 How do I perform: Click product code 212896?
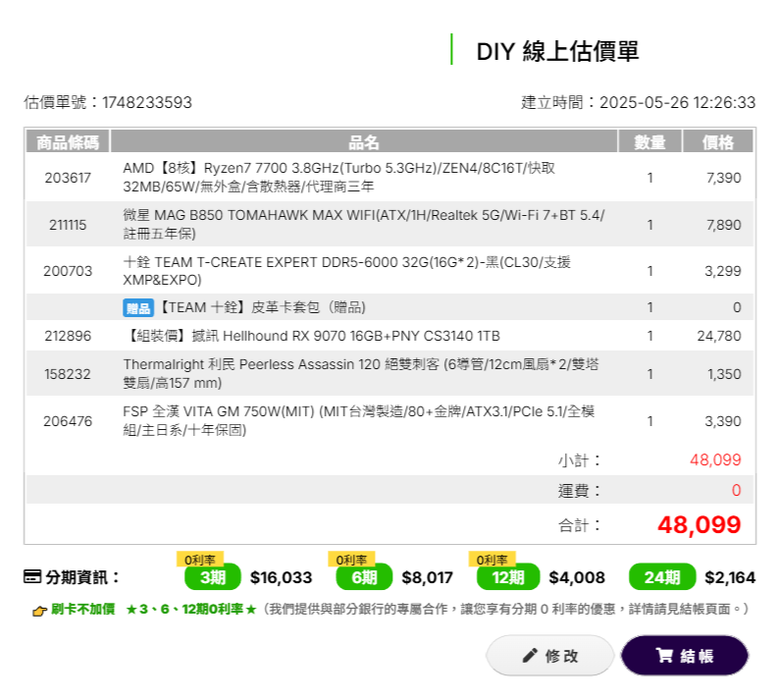[x=68, y=336]
